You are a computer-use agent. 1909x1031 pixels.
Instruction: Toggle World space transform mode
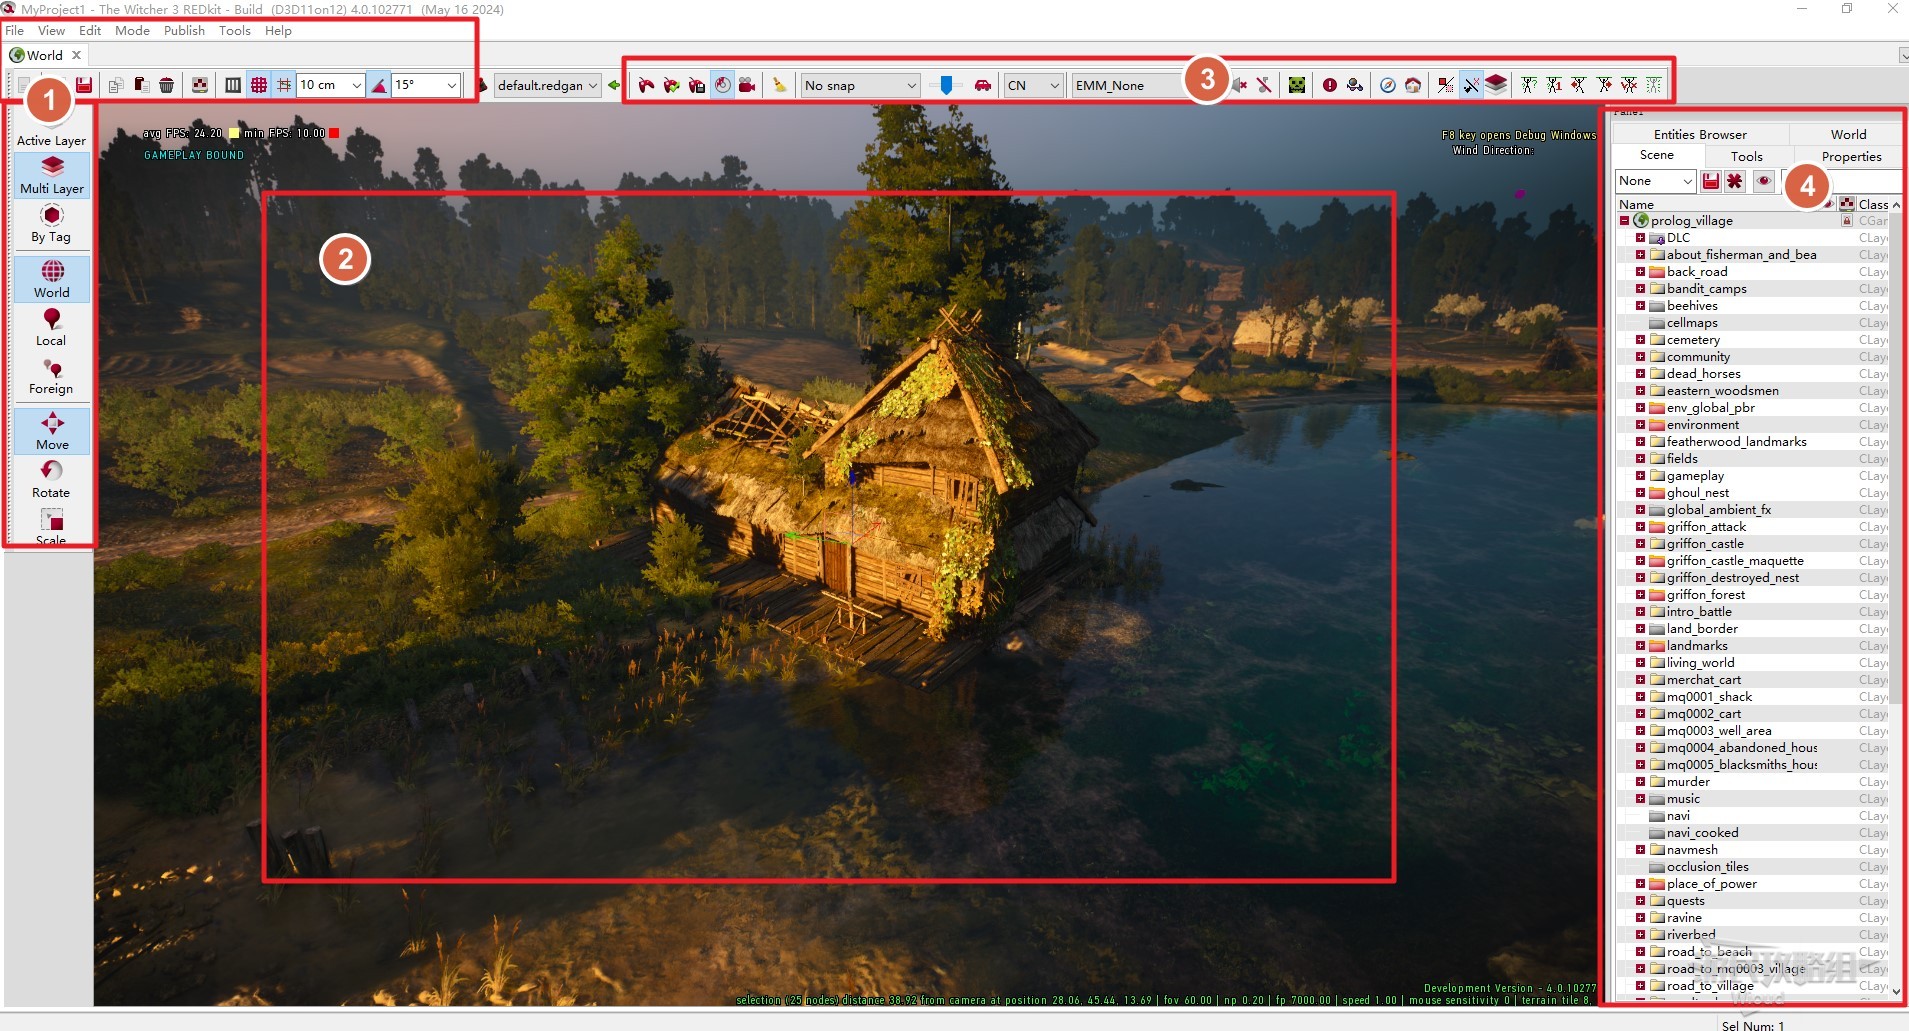(x=52, y=279)
